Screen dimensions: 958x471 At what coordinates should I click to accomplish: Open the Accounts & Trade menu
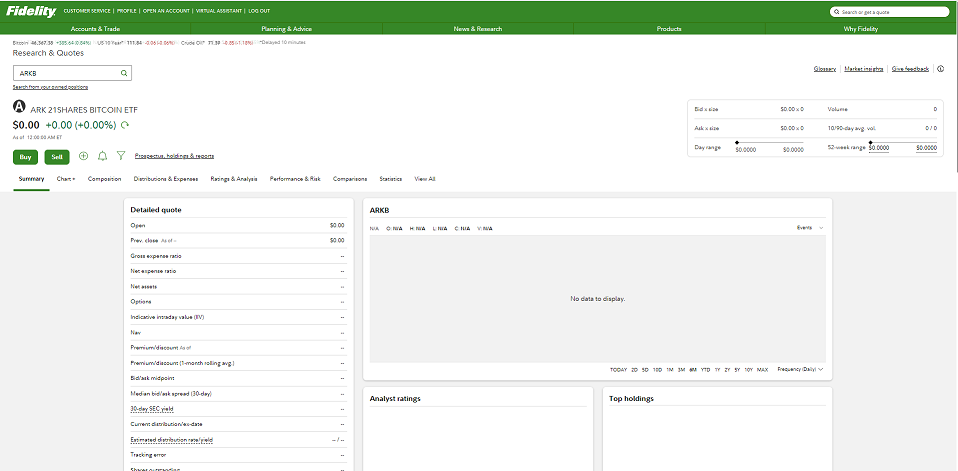(x=95, y=29)
